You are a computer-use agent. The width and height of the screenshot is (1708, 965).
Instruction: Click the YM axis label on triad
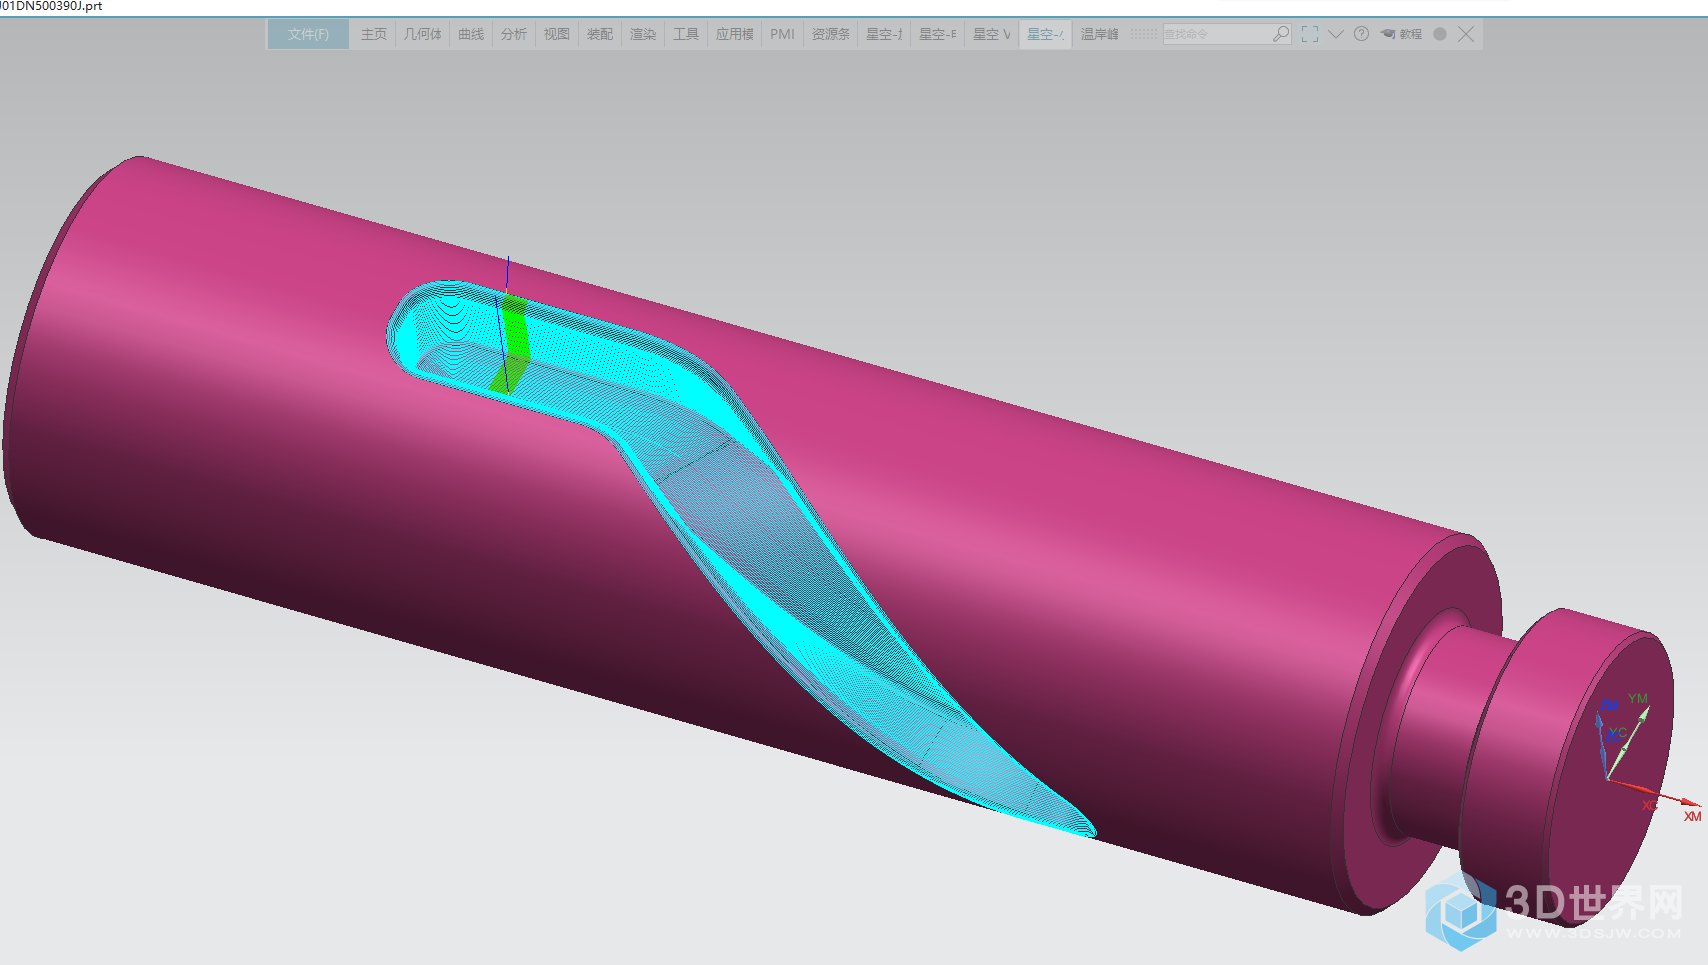pos(1637,699)
